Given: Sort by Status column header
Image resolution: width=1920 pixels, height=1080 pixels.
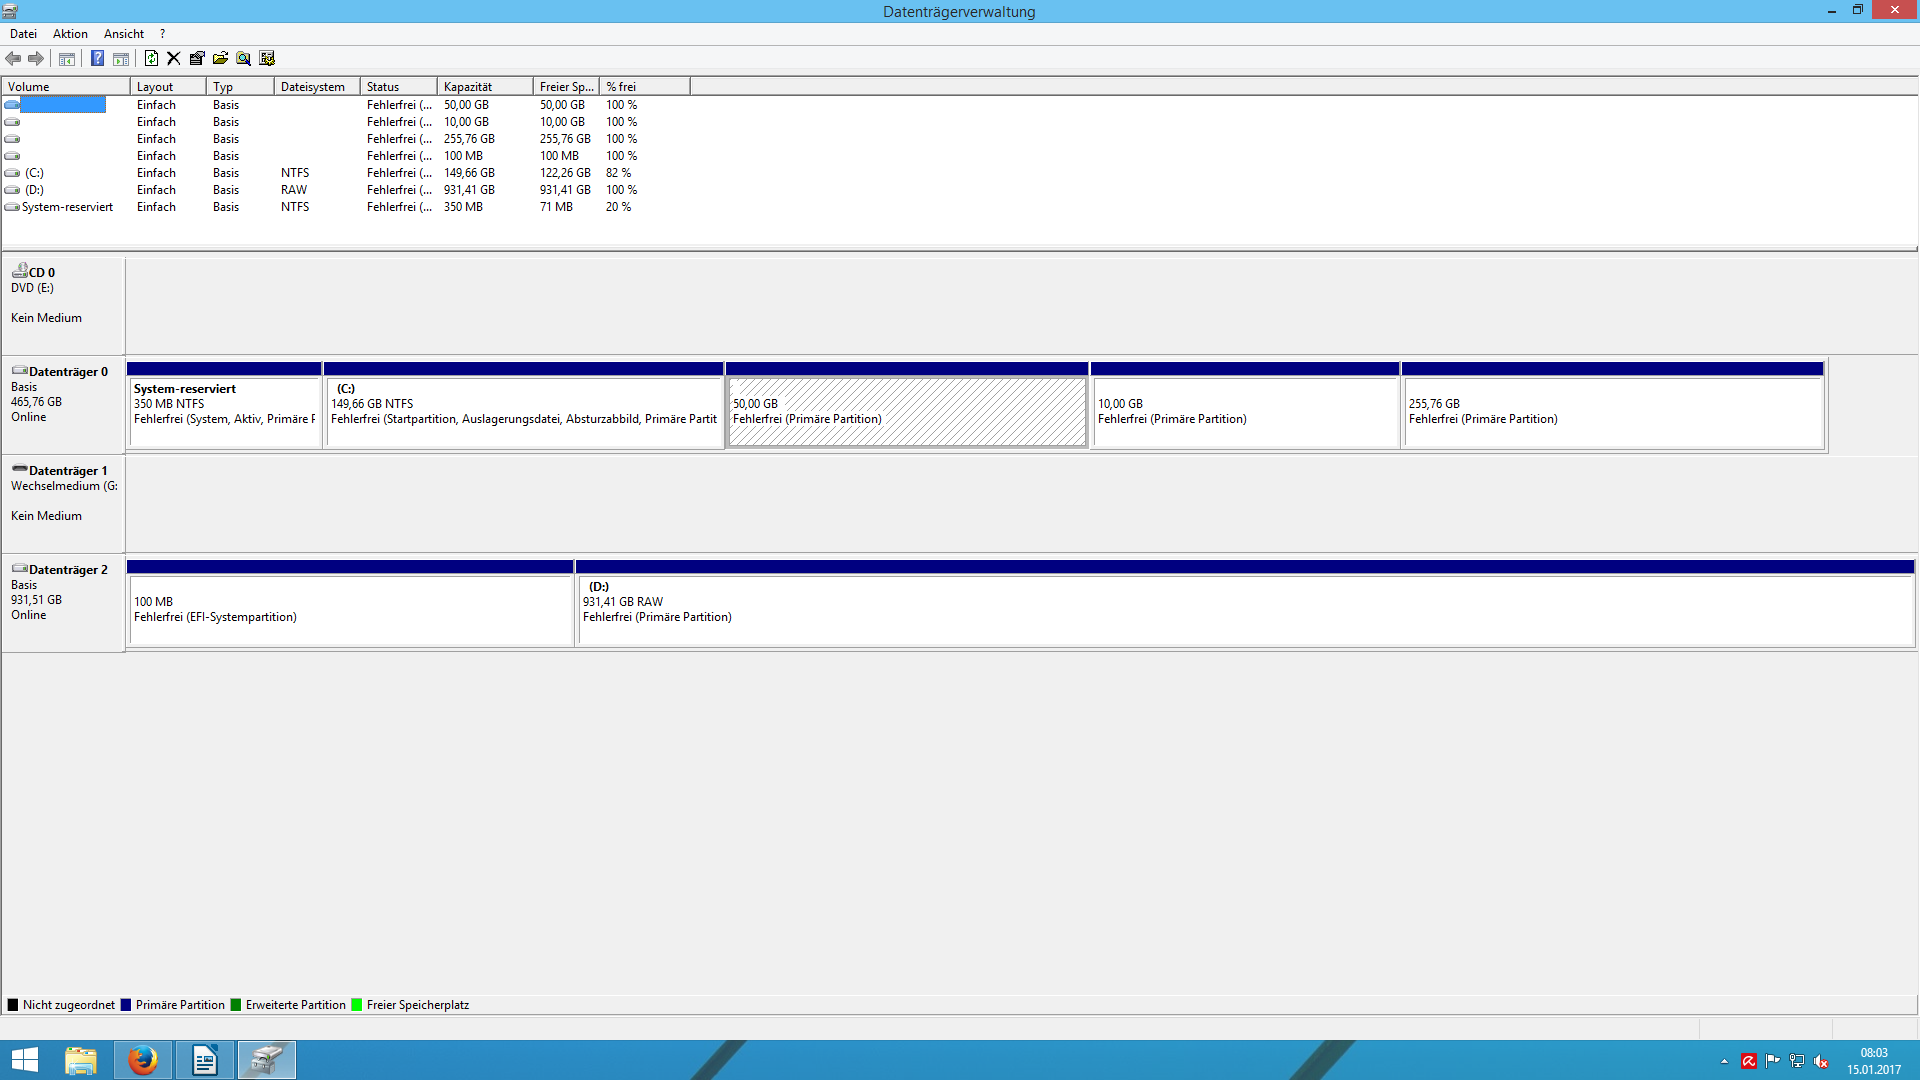Looking at the screenshot, I should [399, 87].
